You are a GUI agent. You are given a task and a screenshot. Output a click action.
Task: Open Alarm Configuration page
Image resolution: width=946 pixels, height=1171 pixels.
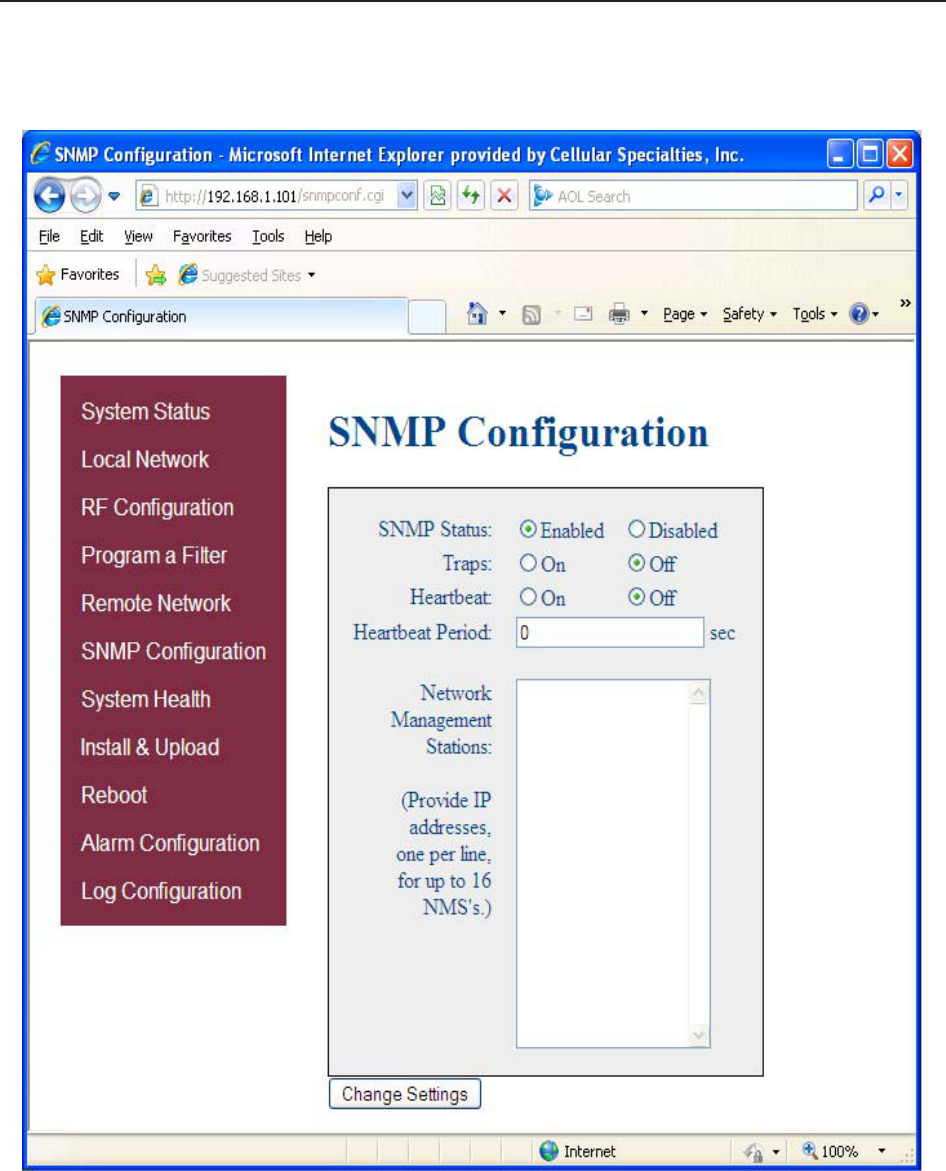pos(170,843)
